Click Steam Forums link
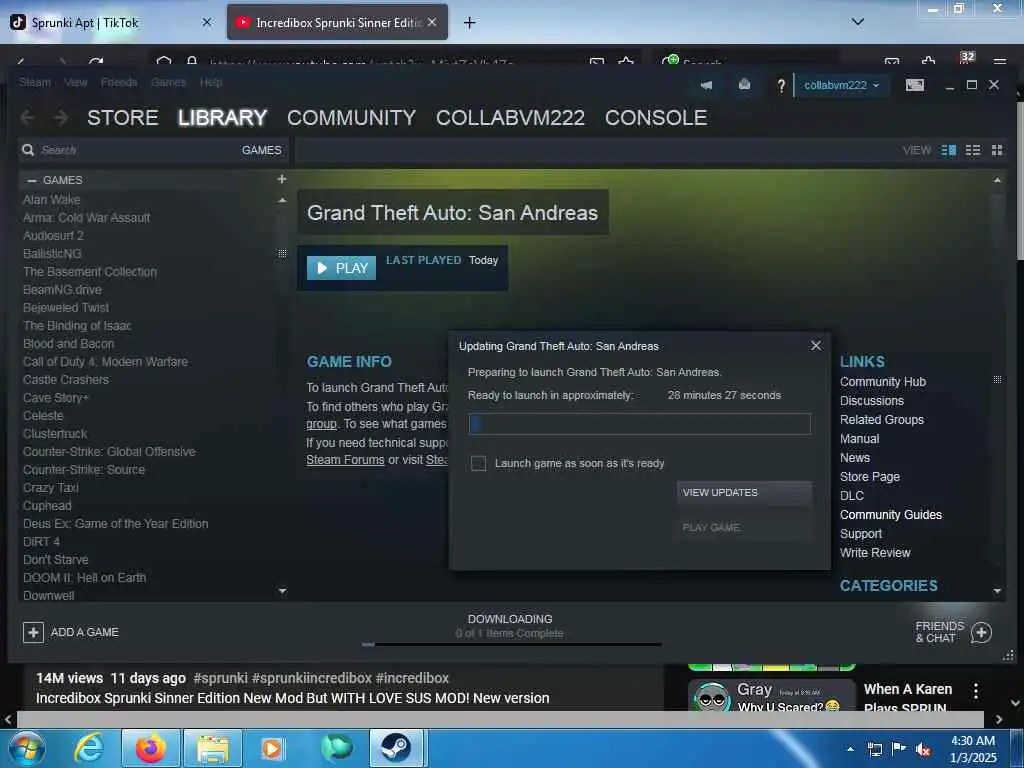This screenshot has height=768, width=1024. coord(345,460)
